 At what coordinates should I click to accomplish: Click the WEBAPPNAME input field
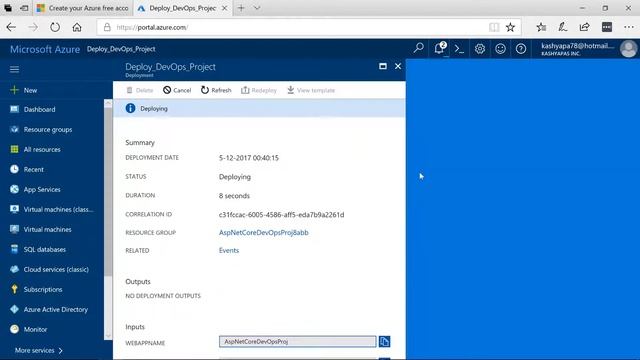click(x=298, y=342)
